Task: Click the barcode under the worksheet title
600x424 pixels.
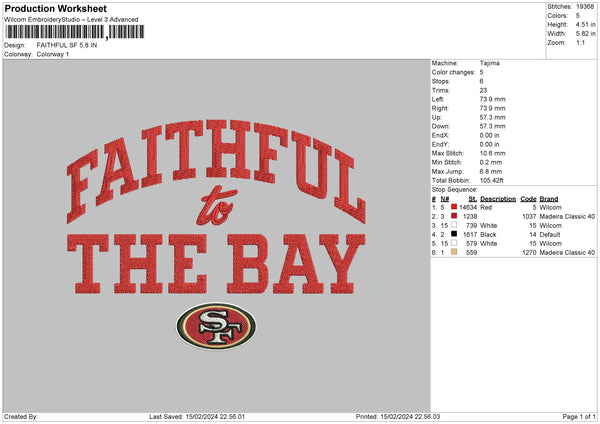Action: point(75,32)
